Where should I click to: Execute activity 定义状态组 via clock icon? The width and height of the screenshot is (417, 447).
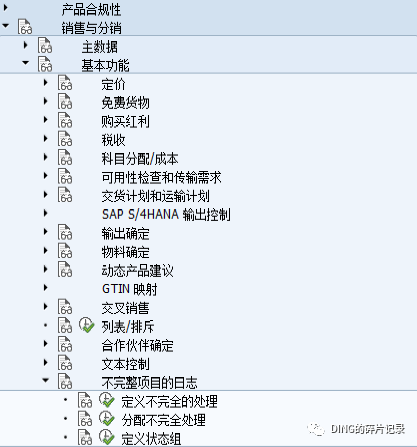pos(107,437)
